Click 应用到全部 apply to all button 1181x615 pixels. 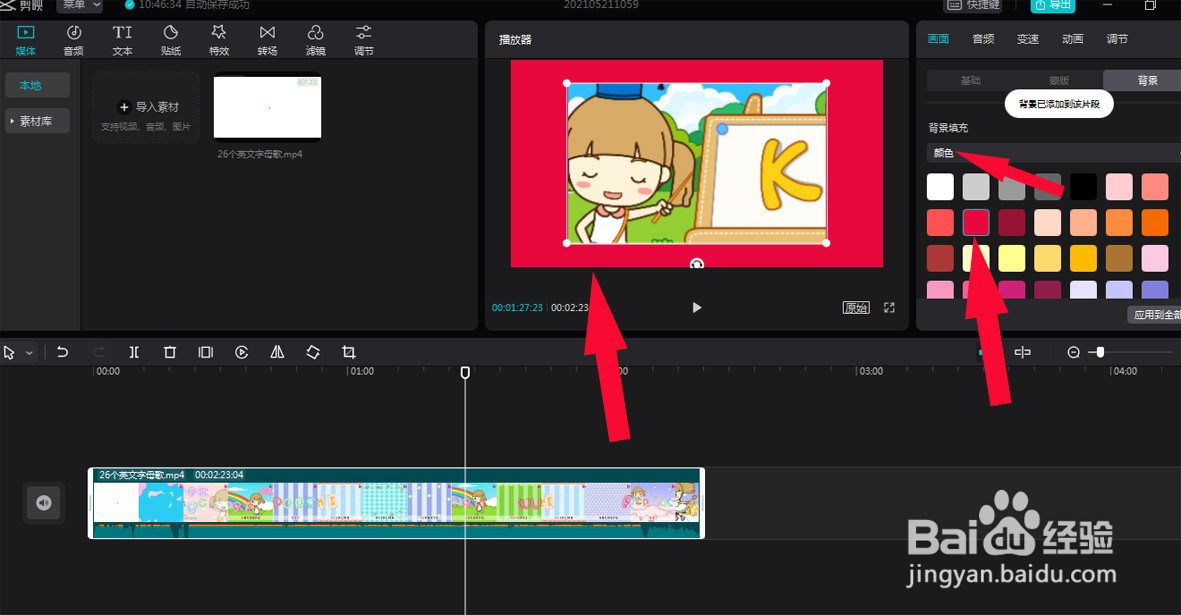pyautogui.click(x=1155, y=315)
